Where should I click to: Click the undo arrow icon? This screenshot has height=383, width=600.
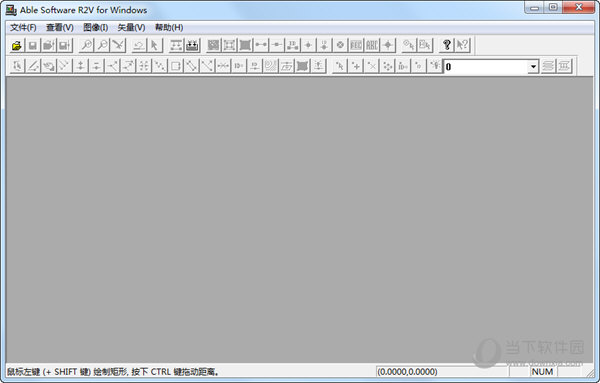139,46
